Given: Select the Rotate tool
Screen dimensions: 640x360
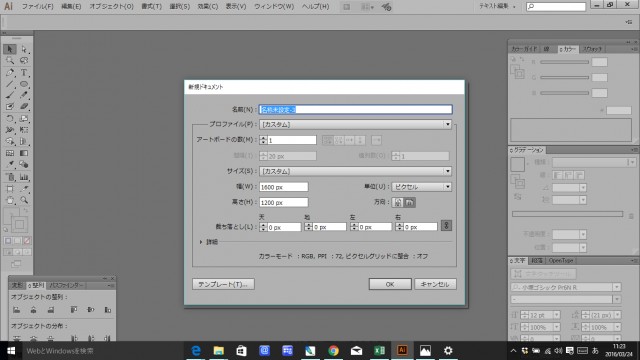Looking at the screenshot, I should pyautogui.click(x=10, y=118).
